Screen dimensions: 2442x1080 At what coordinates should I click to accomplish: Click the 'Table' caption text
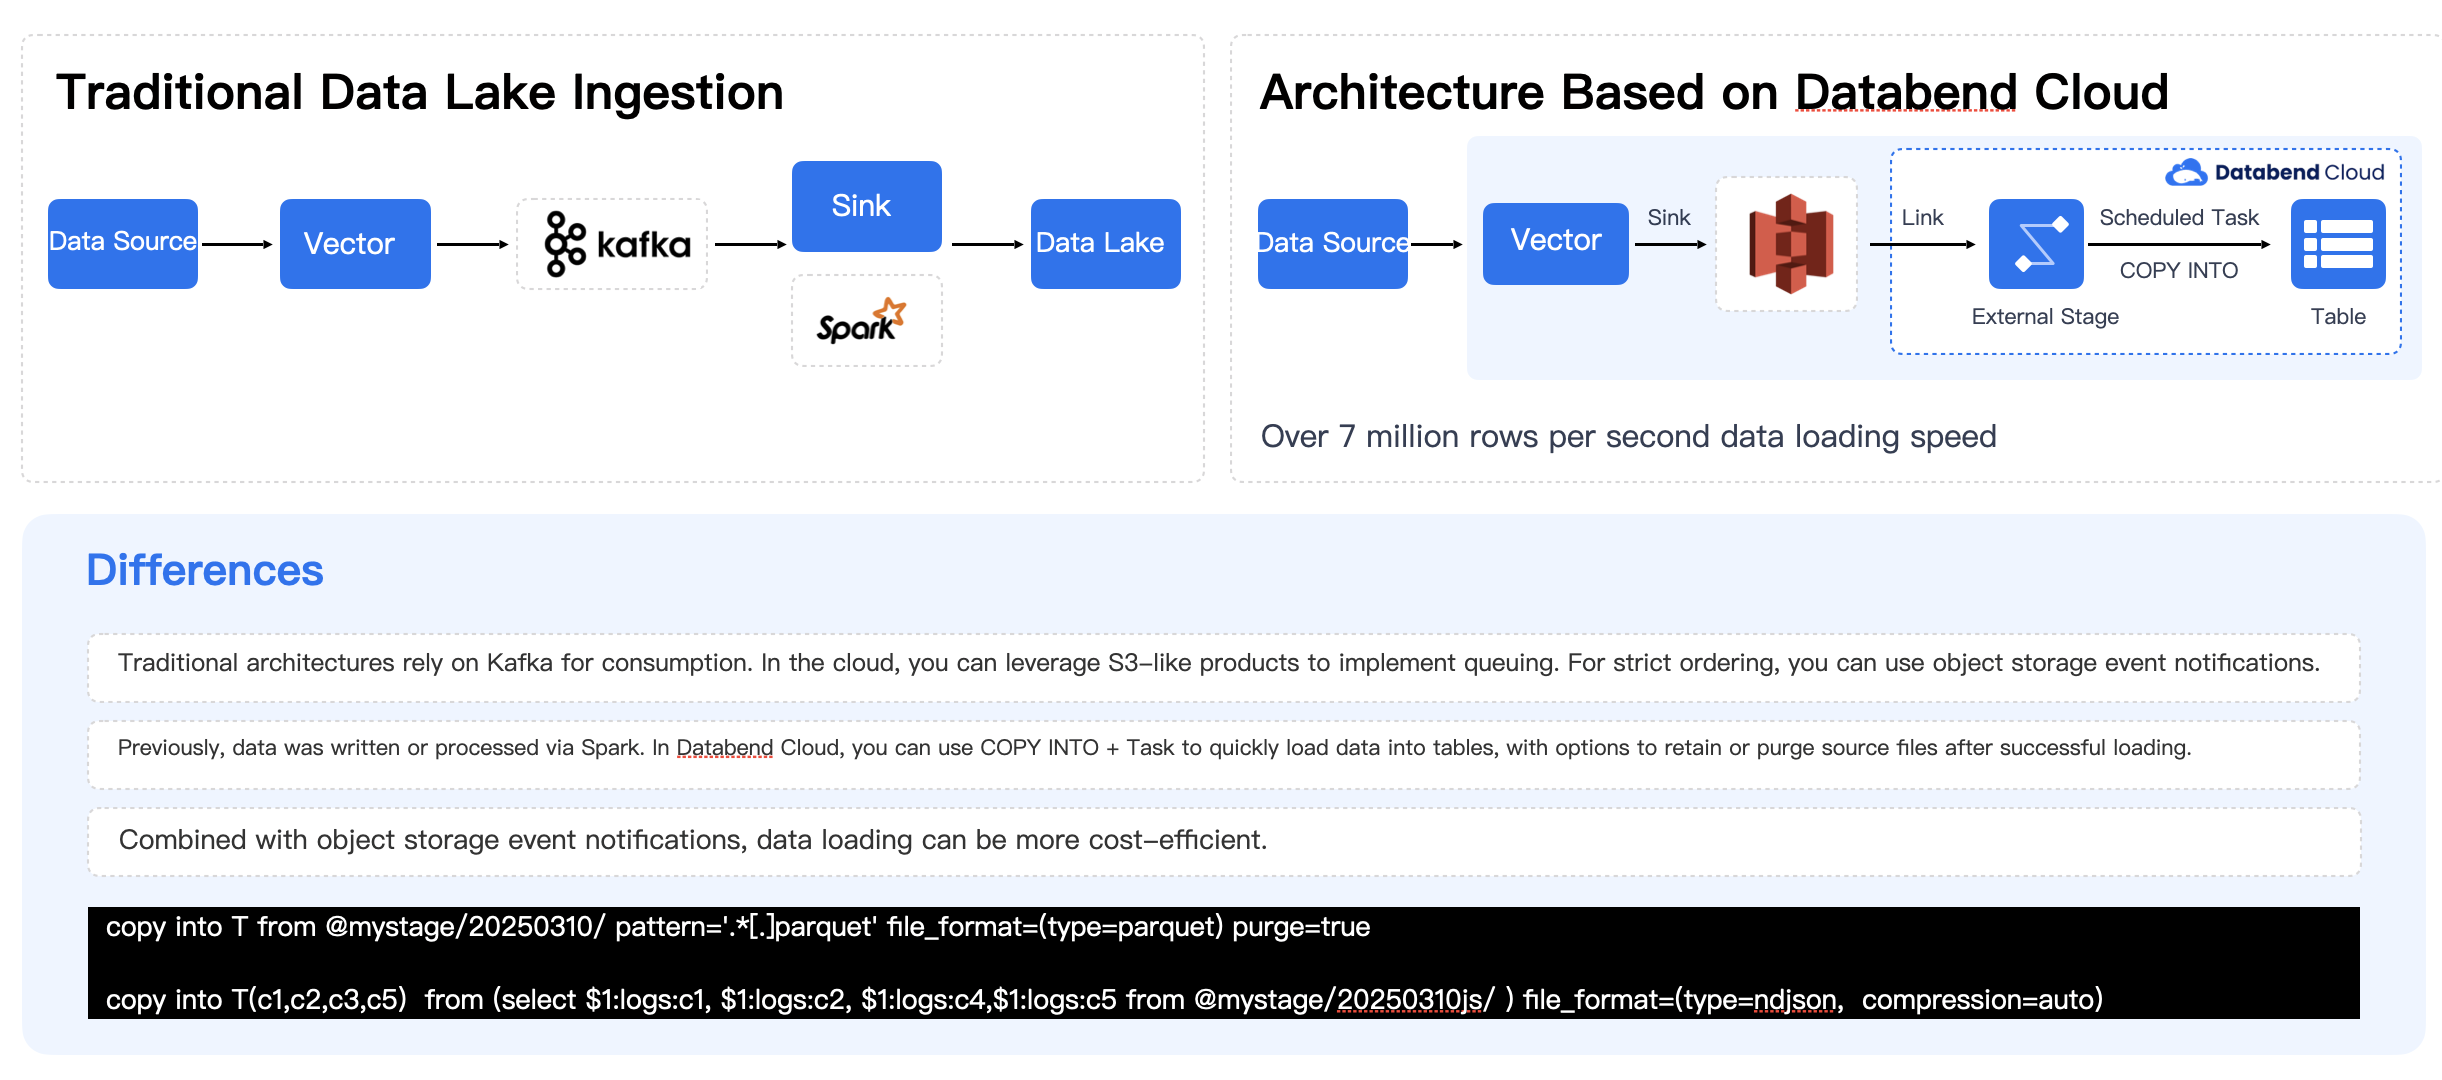tap(2338, 316)
